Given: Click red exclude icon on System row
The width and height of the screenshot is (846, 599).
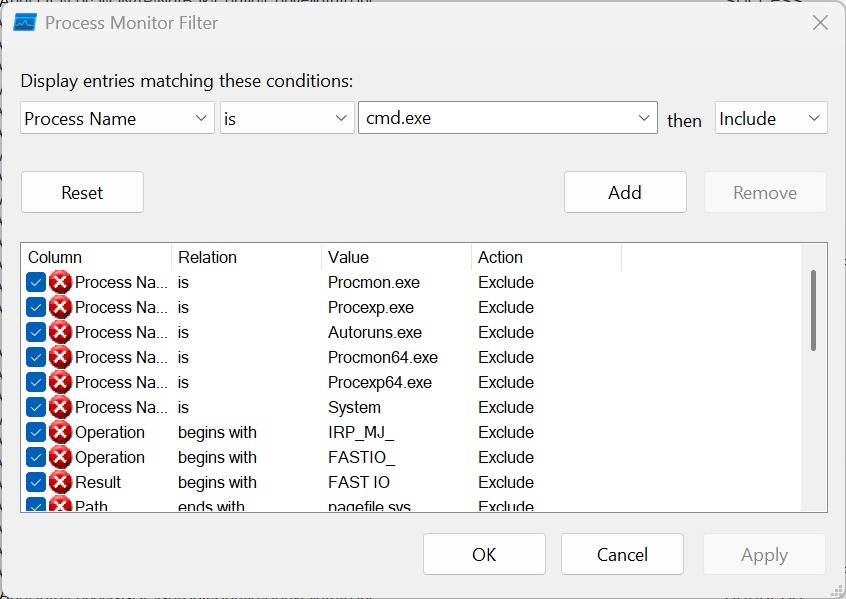Looking at the screenshot, I should 60,407.
